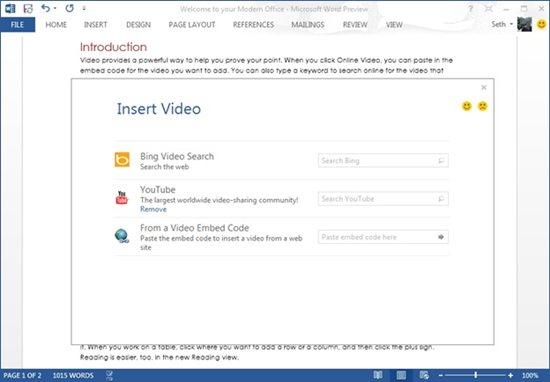Image resolution: width=550 pixels, height=382 pixels.
Task: Close the Insert Video dialog
Action: click(x=484, y=87)
